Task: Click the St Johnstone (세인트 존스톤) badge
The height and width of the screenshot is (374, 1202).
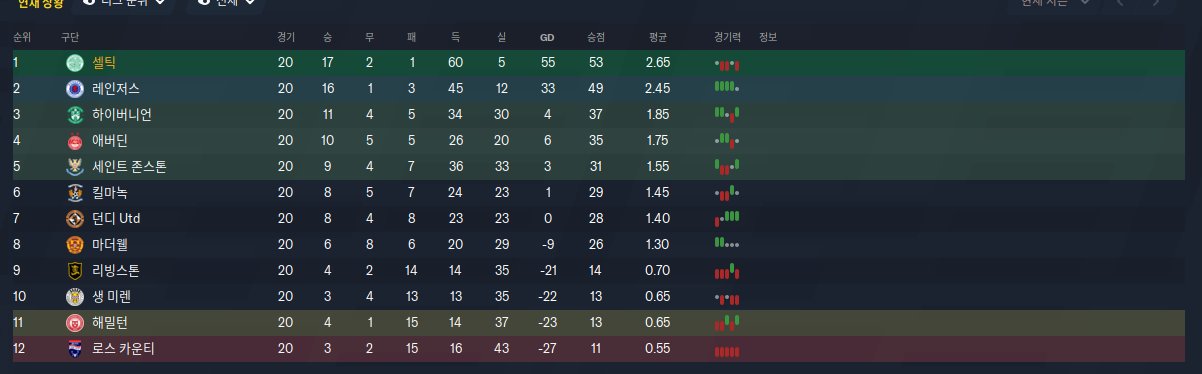Action: 74,166
